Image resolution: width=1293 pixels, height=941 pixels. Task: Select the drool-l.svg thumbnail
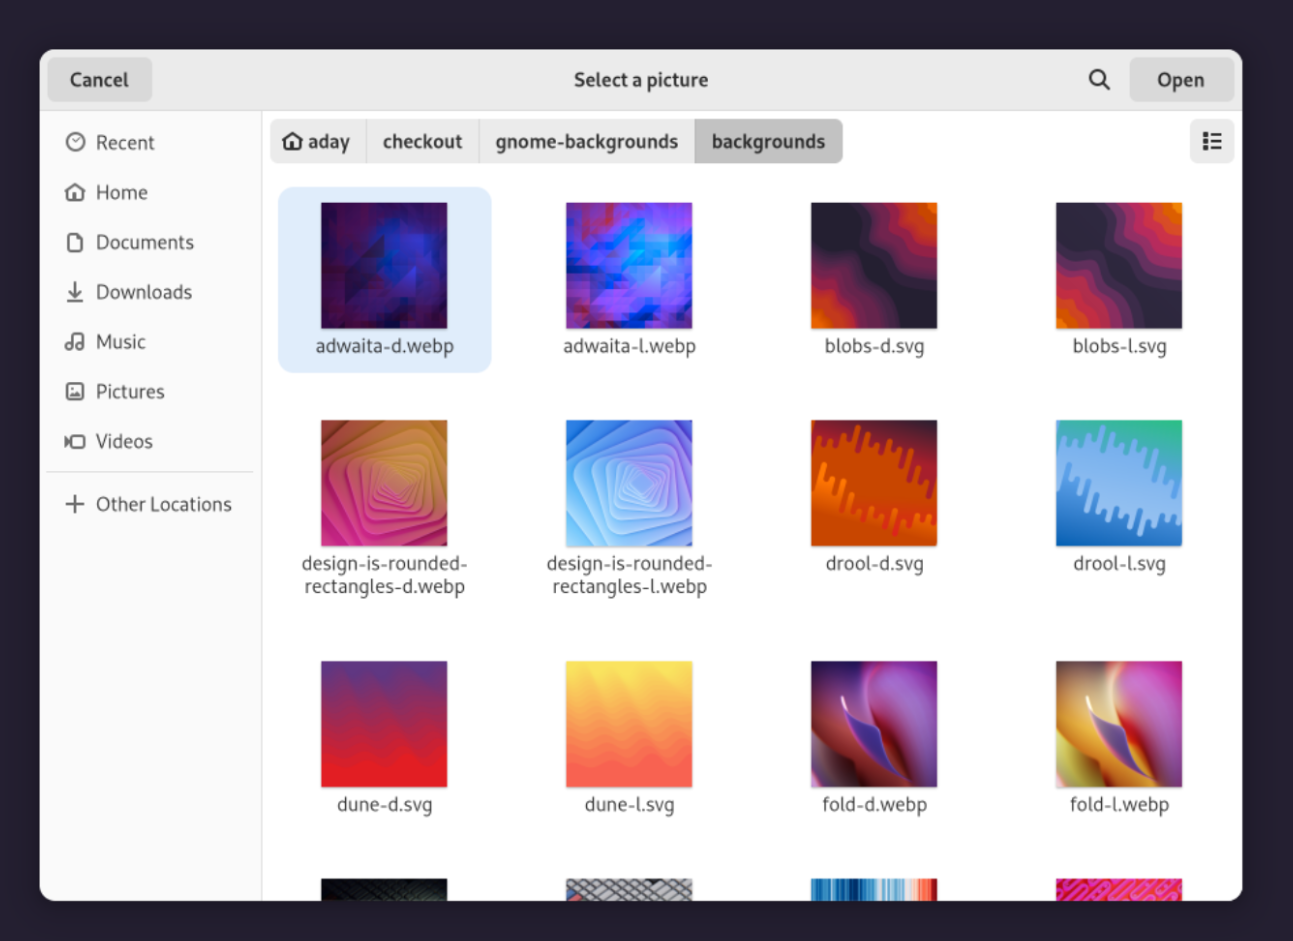point(1119,483)
